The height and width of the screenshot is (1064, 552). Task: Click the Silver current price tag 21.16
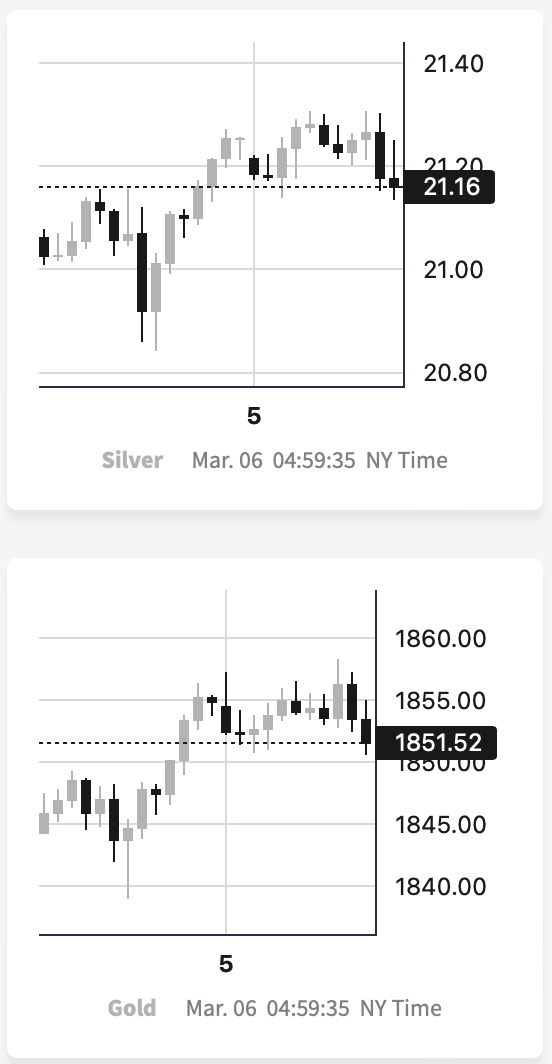[449, 187]
